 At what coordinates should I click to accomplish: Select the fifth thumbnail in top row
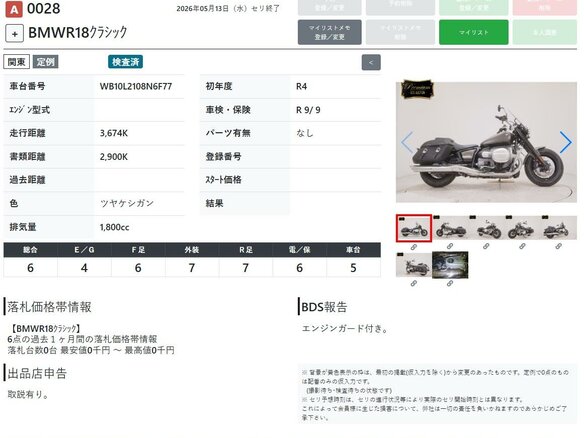[558, 228]
